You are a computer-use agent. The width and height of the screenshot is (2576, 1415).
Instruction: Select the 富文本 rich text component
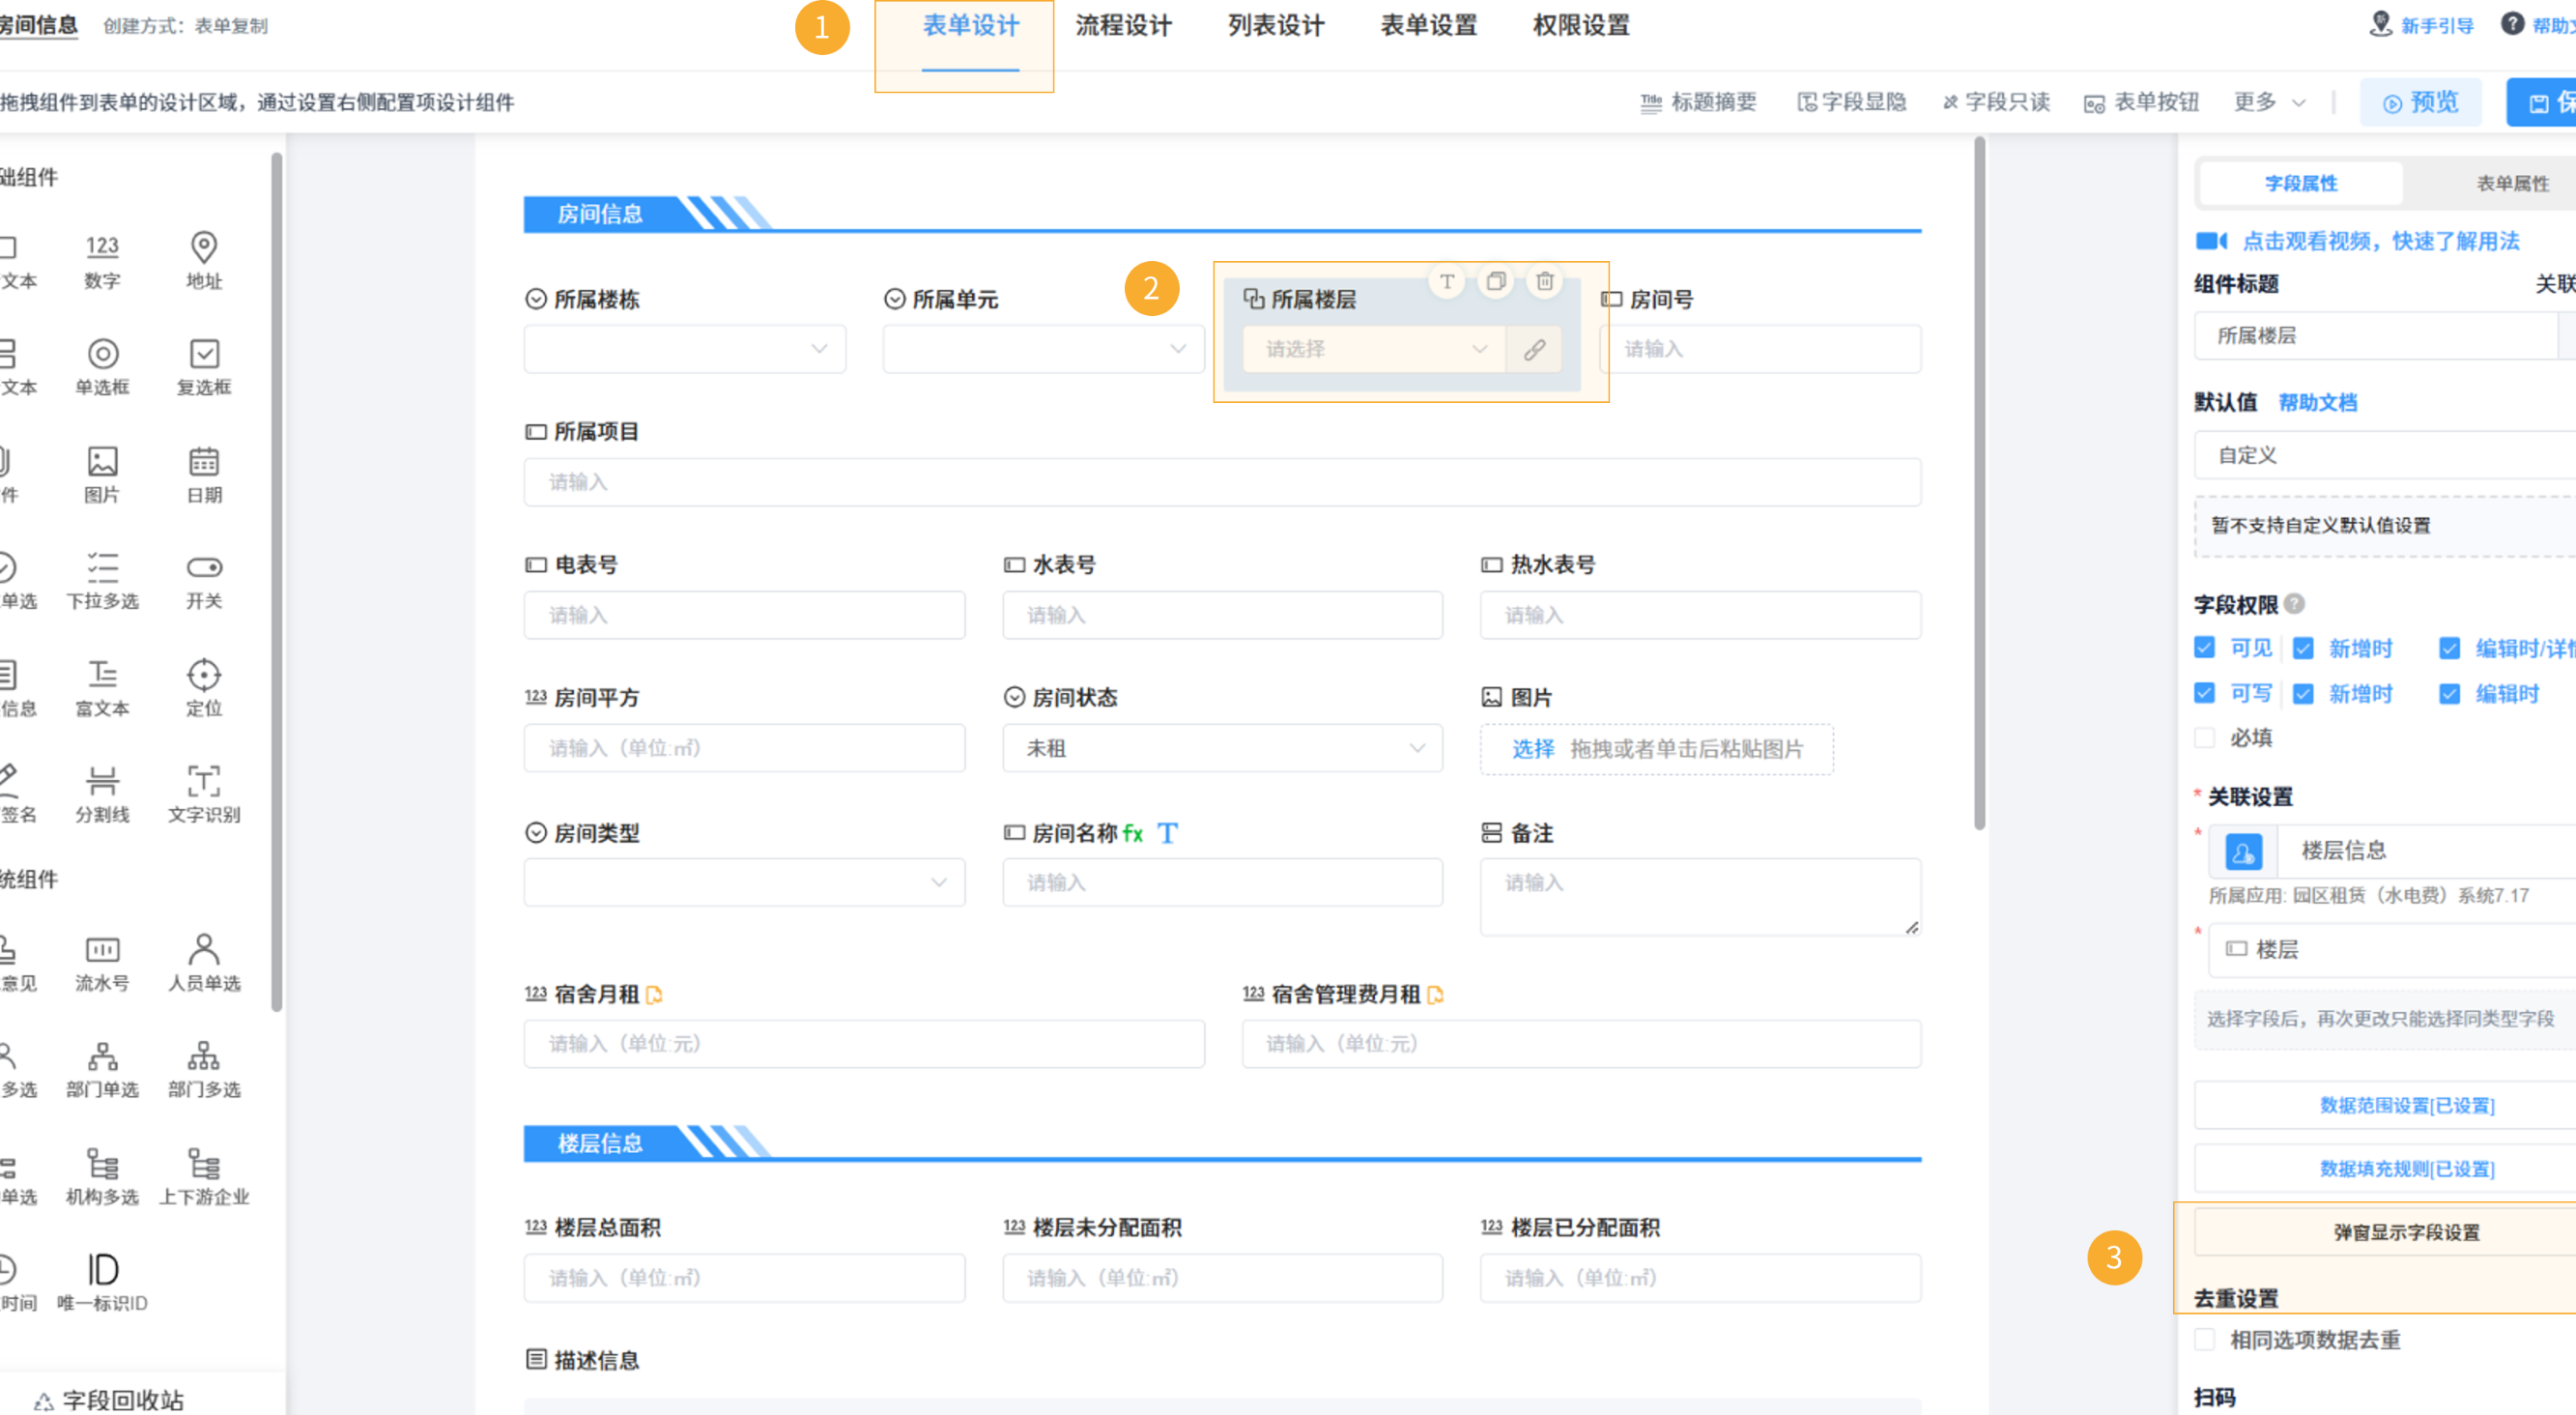point(102,688)
